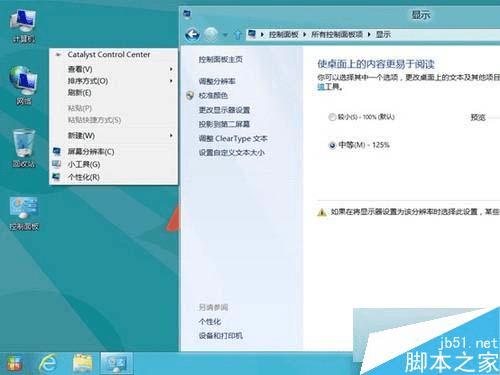Open 控制面板主页 link in sidebar
This screenshot has width=500, height=375.
click(220, 60)
